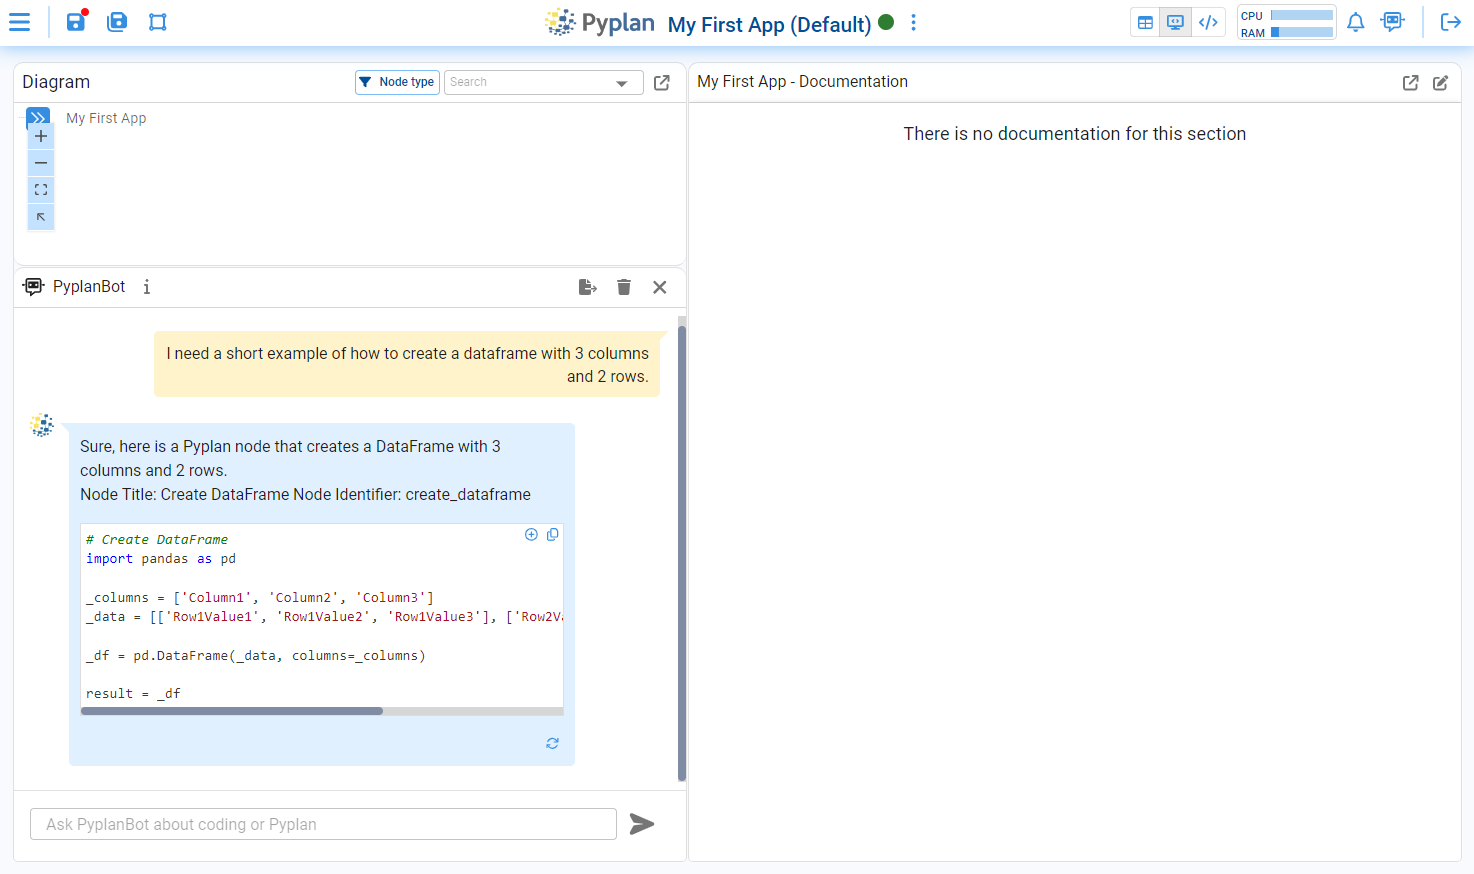Open the notifications bell

coord(1356,22)
